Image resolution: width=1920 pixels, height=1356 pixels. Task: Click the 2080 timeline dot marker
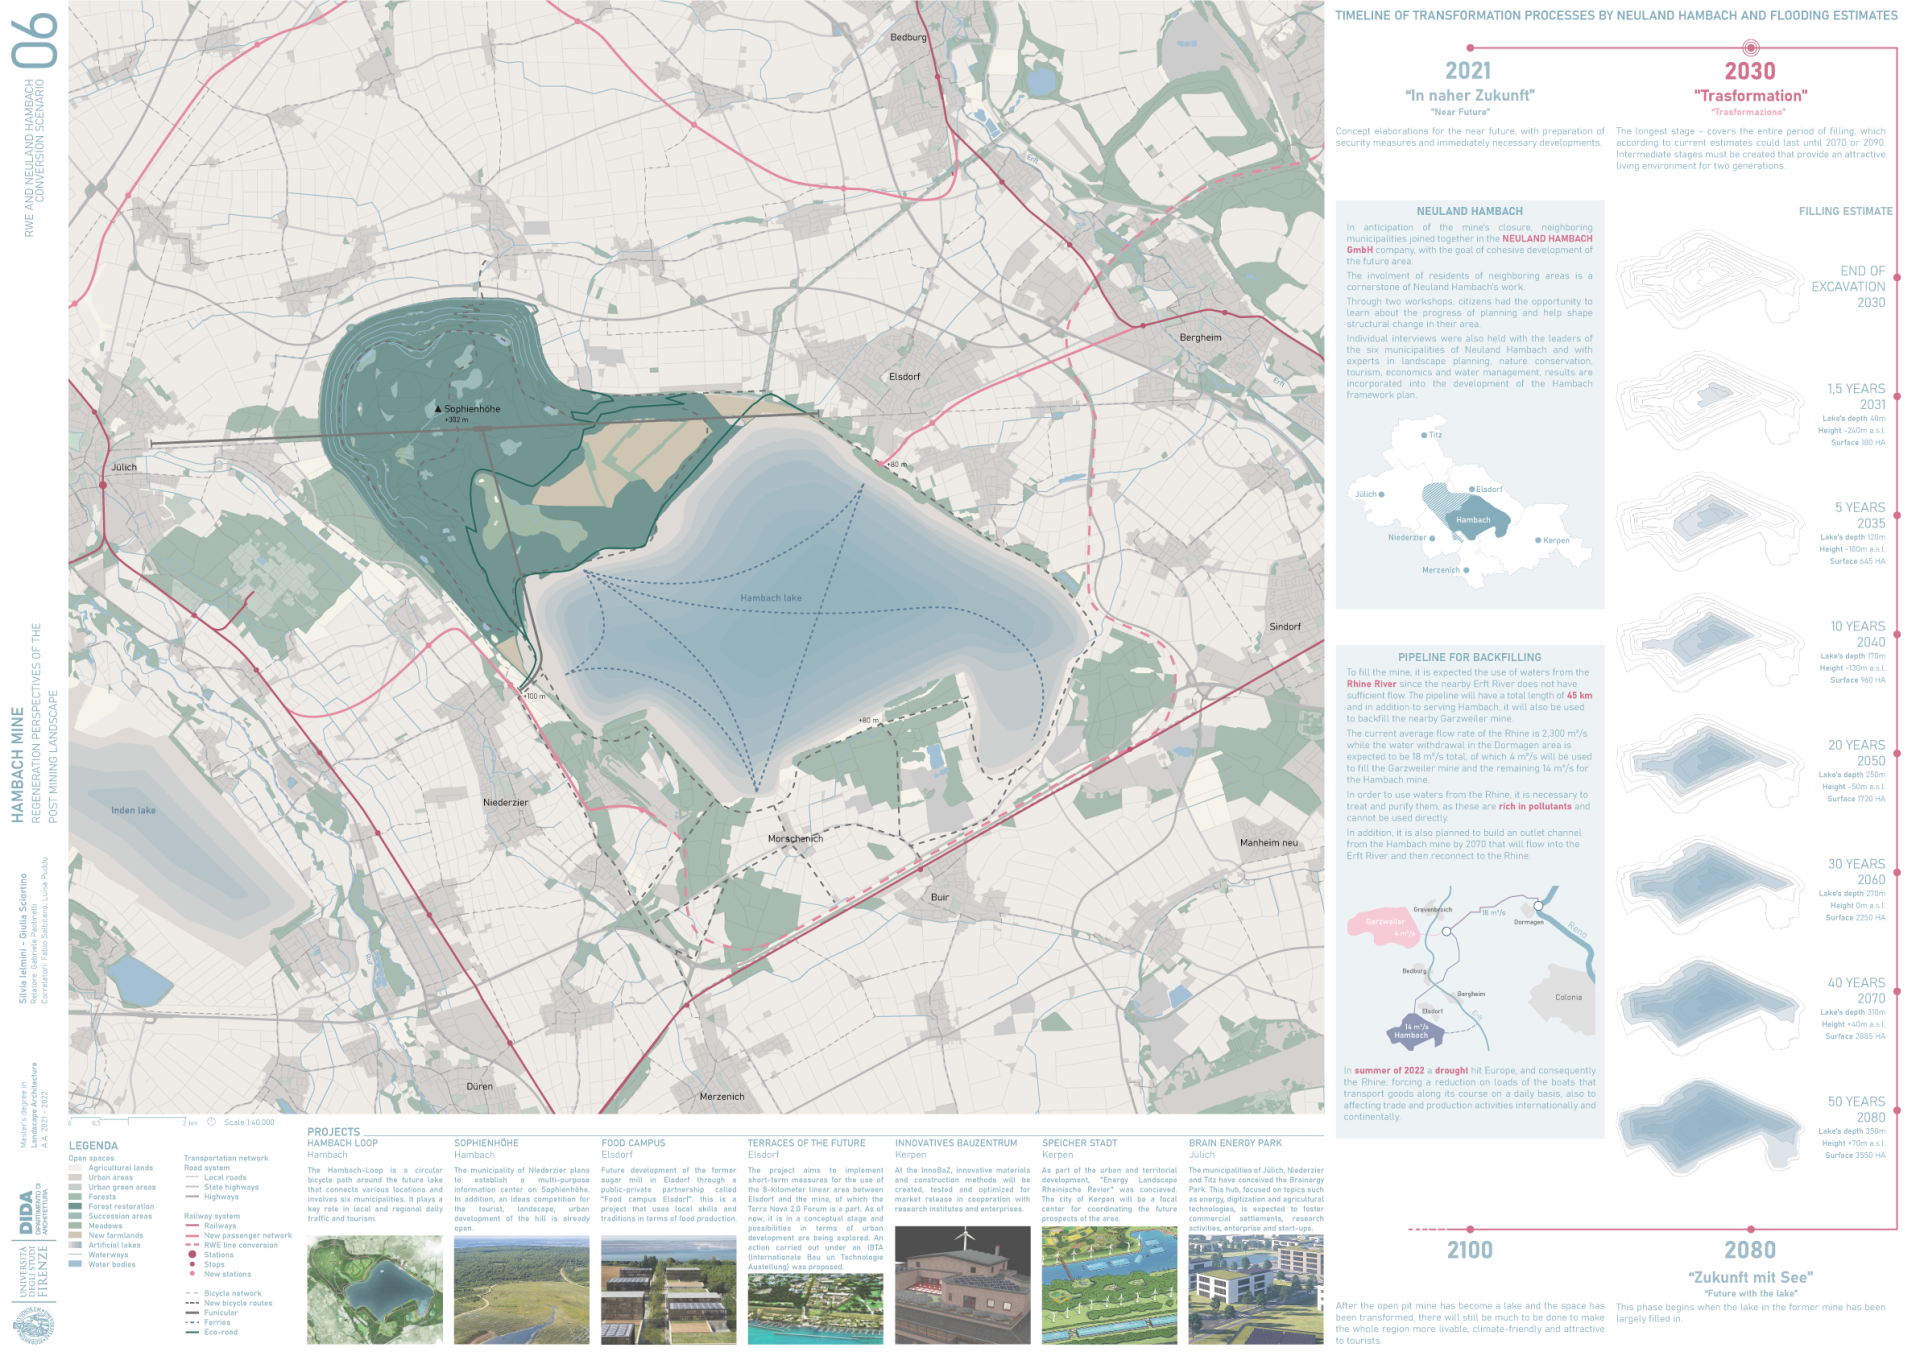tap(1750, 1228)
